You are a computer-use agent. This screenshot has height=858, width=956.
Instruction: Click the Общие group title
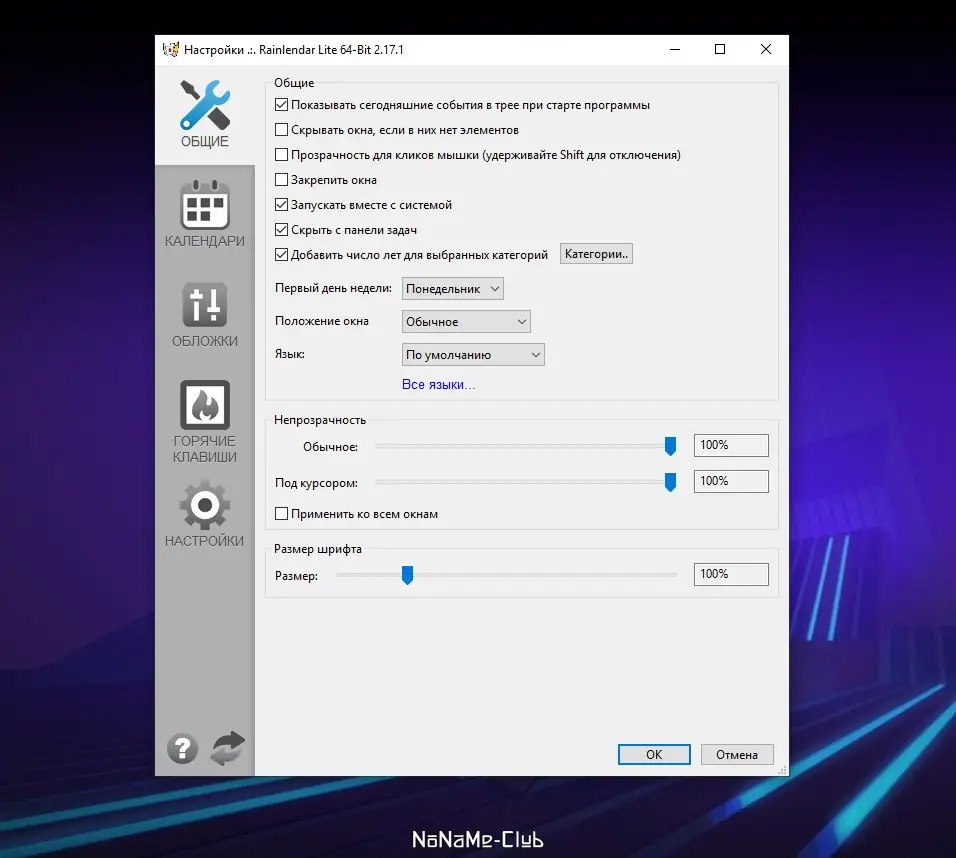click(294, 83)
